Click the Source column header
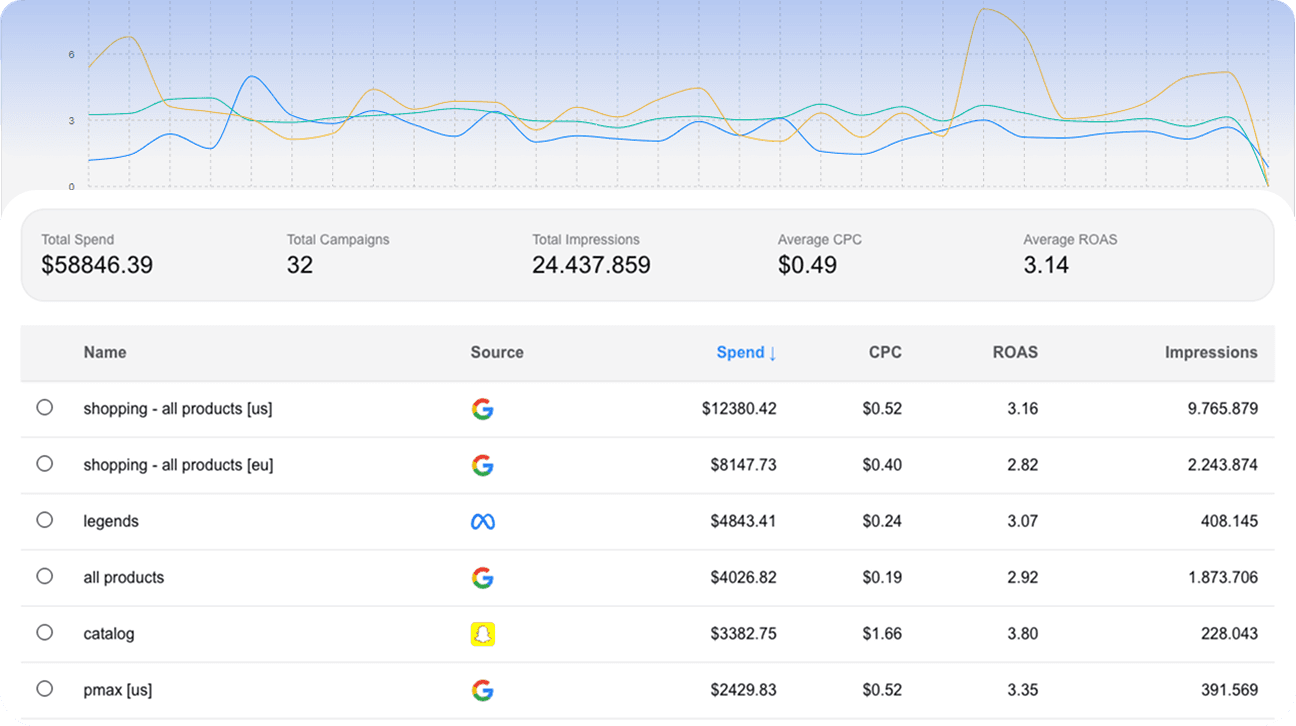The height and width of the screenshot is (726, 1296). pos(497,352)
